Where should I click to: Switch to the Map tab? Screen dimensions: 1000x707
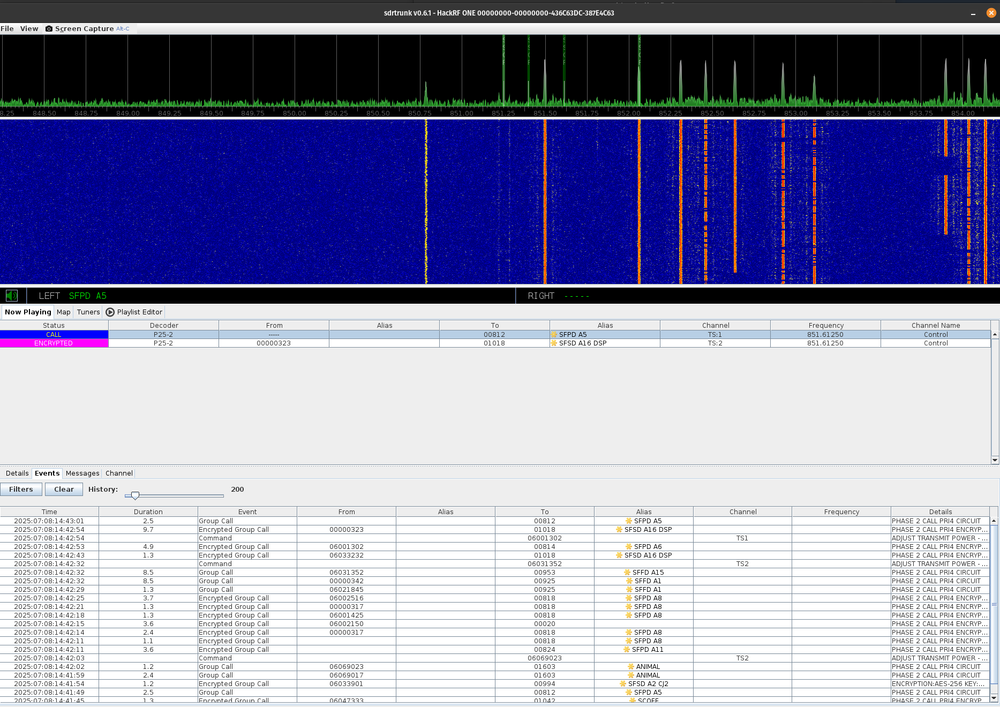tap(63, 311)
